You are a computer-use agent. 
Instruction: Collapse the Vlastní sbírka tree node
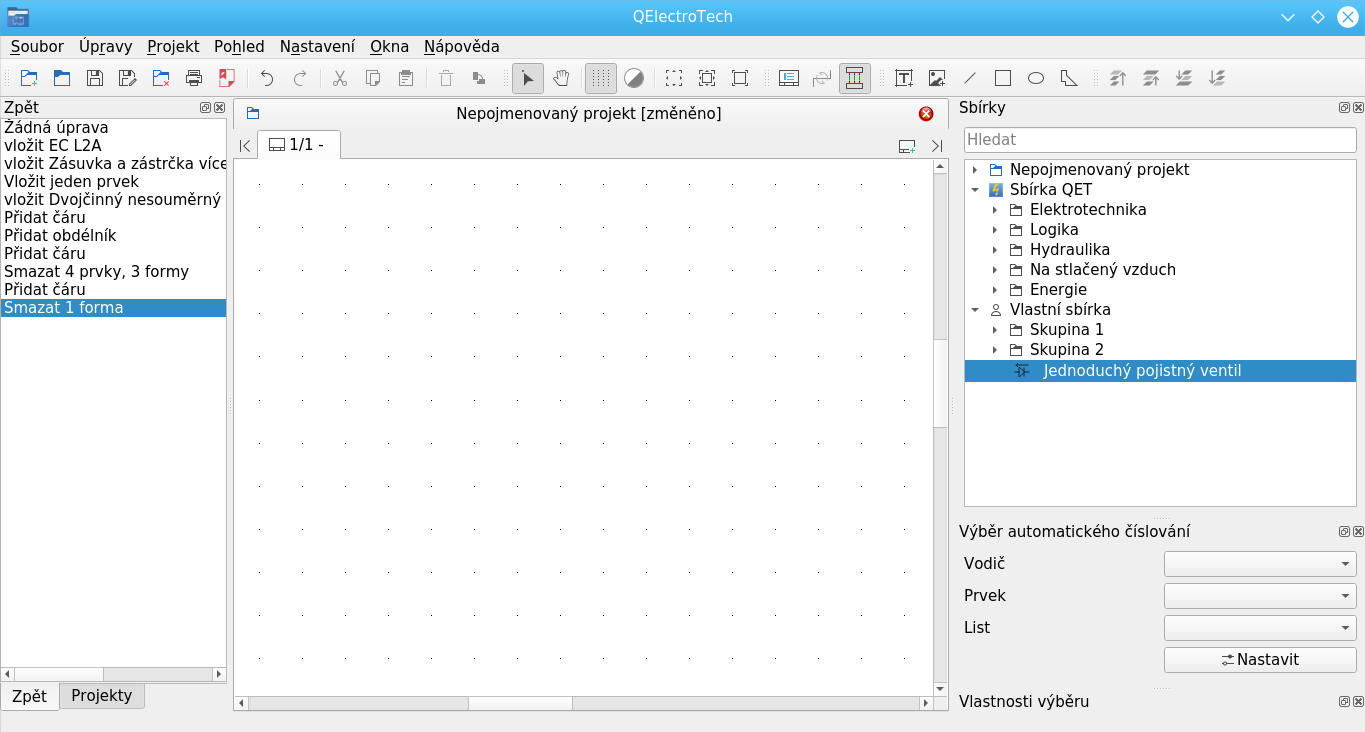(975, 310)
